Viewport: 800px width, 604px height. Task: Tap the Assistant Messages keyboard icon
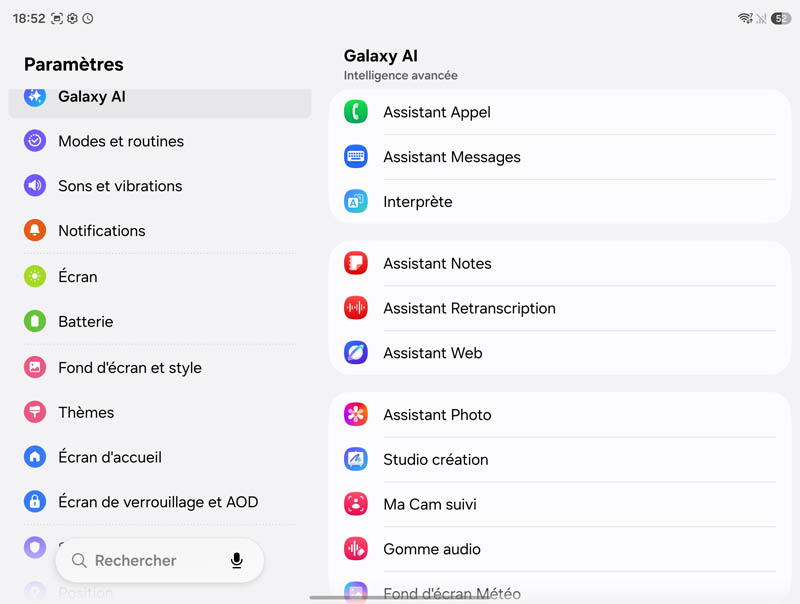pos(356,157)
